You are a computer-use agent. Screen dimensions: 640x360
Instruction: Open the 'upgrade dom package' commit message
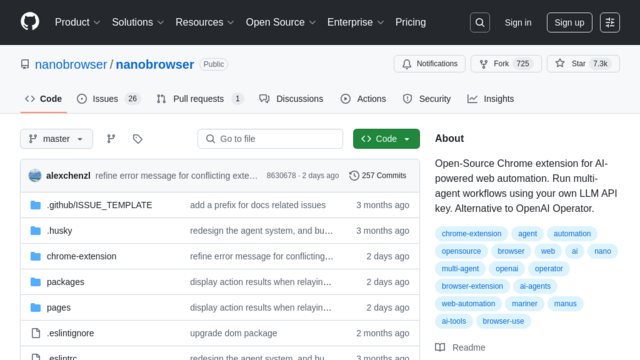pos(233,333)
